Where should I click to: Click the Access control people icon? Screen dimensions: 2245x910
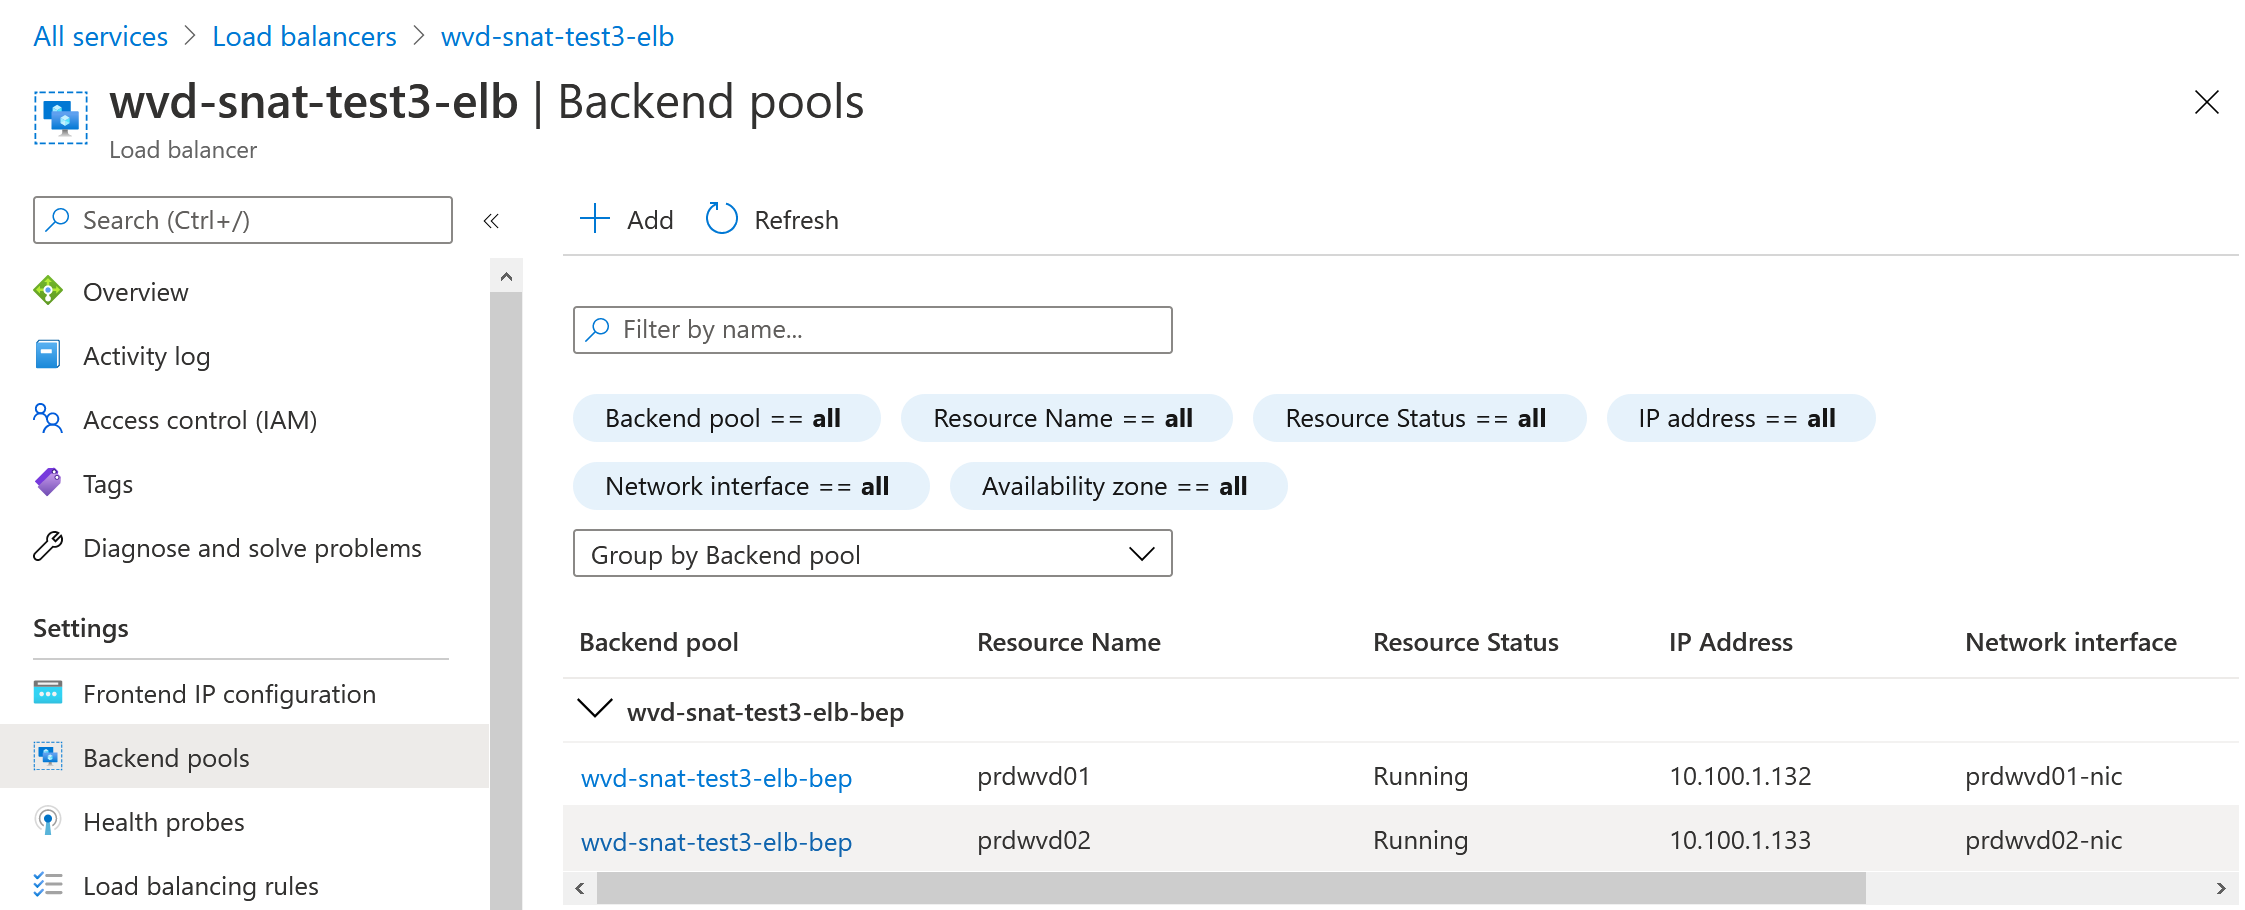click(x=48, y=419)
